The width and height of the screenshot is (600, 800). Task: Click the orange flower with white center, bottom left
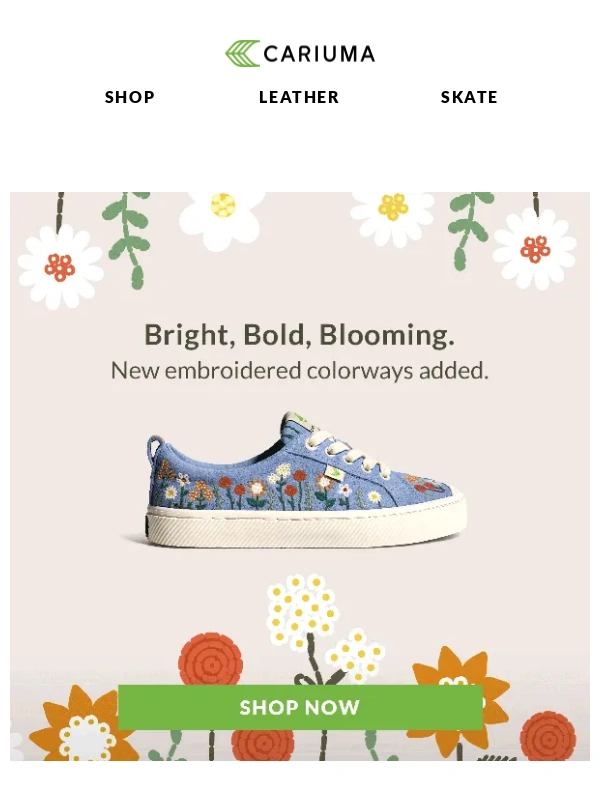click(x=85, y=731)
